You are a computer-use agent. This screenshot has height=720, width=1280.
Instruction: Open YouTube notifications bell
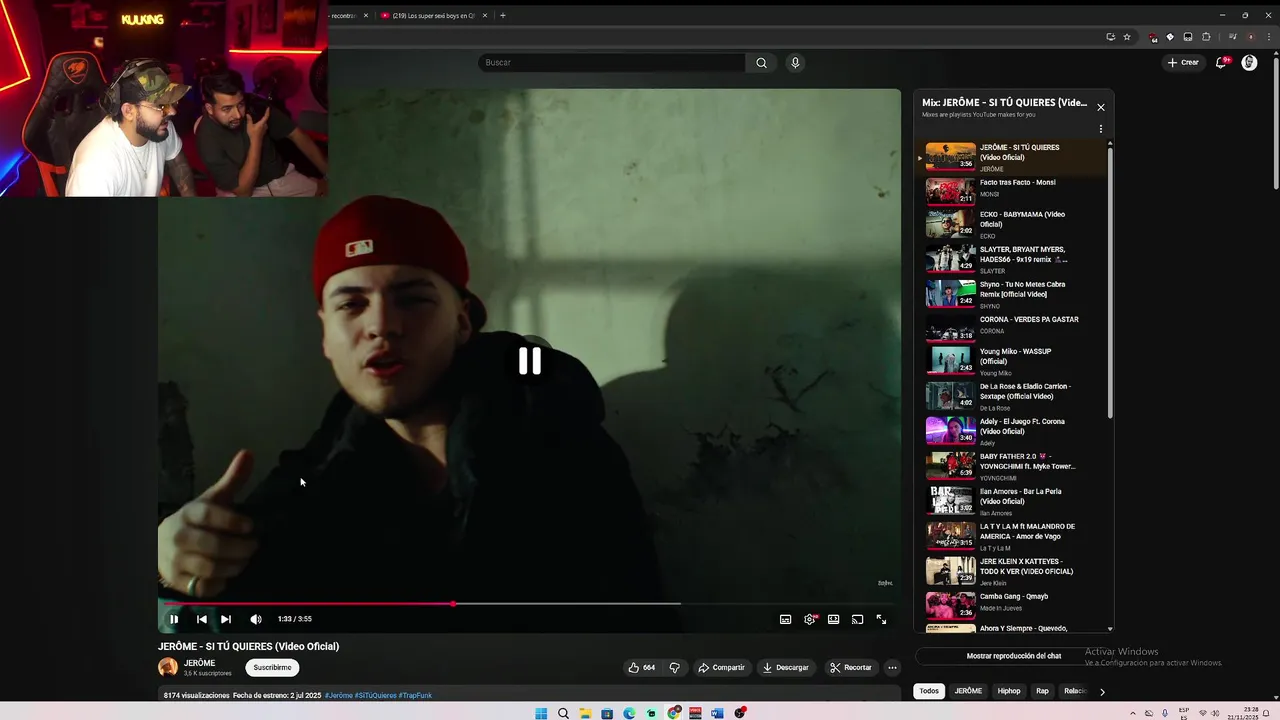click(1221, 62)
